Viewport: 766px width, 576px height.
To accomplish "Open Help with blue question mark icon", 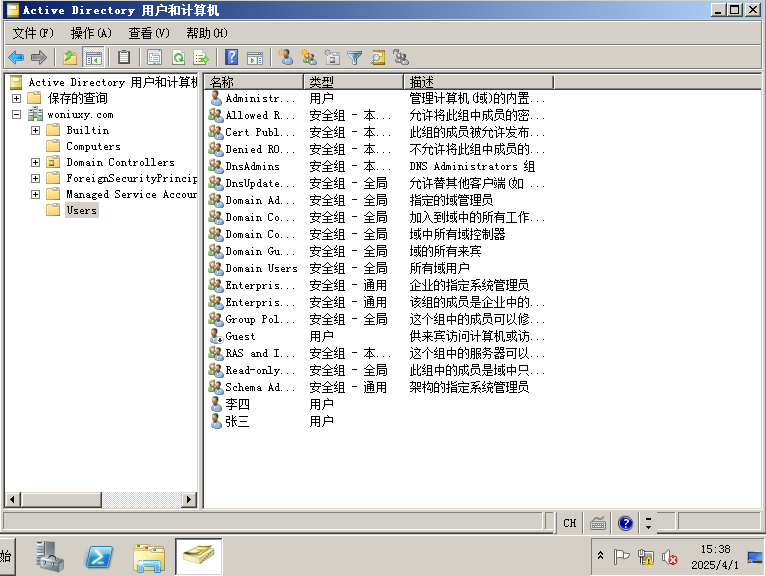I will 232,57.
